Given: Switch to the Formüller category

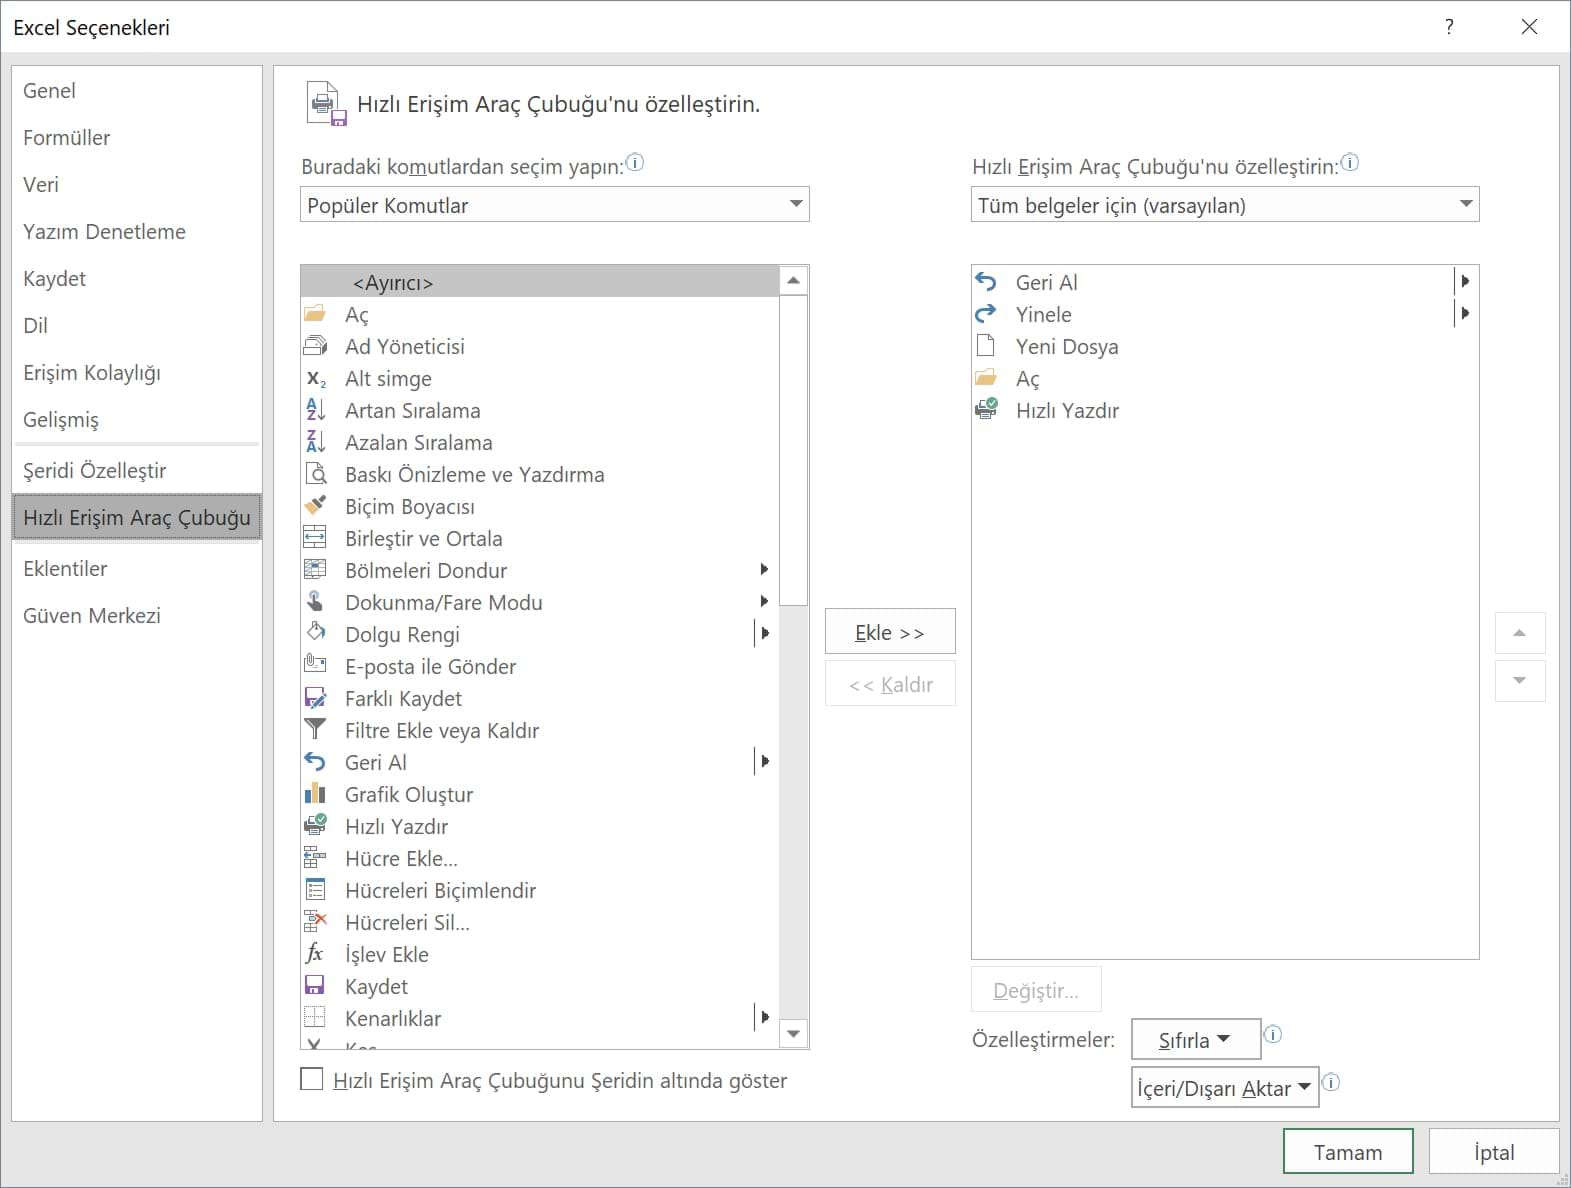Looking at the screenshot, I should tap(137, 137).
